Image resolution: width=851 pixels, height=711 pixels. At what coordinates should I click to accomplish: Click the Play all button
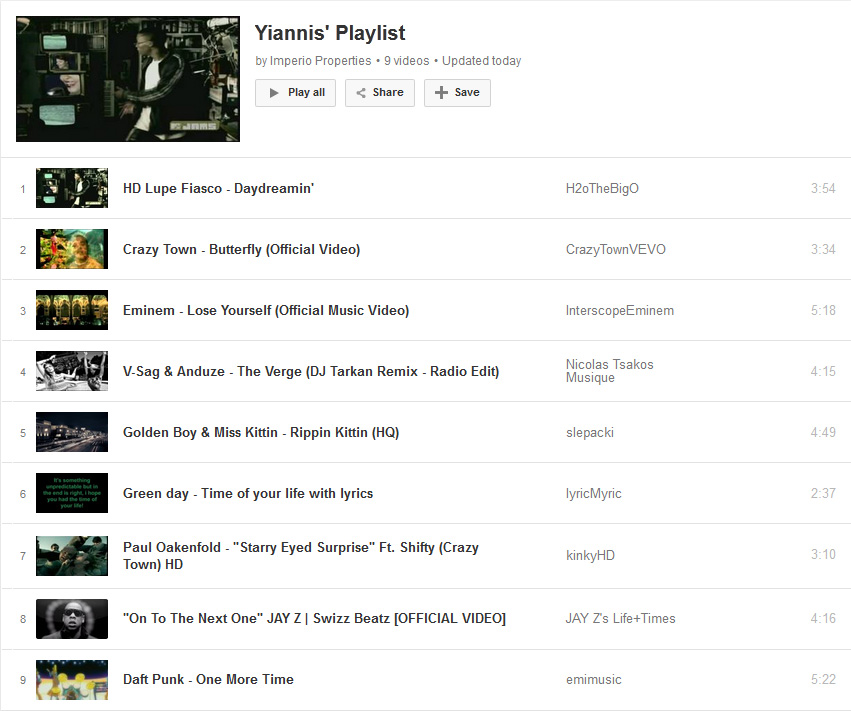pos(295,93)
